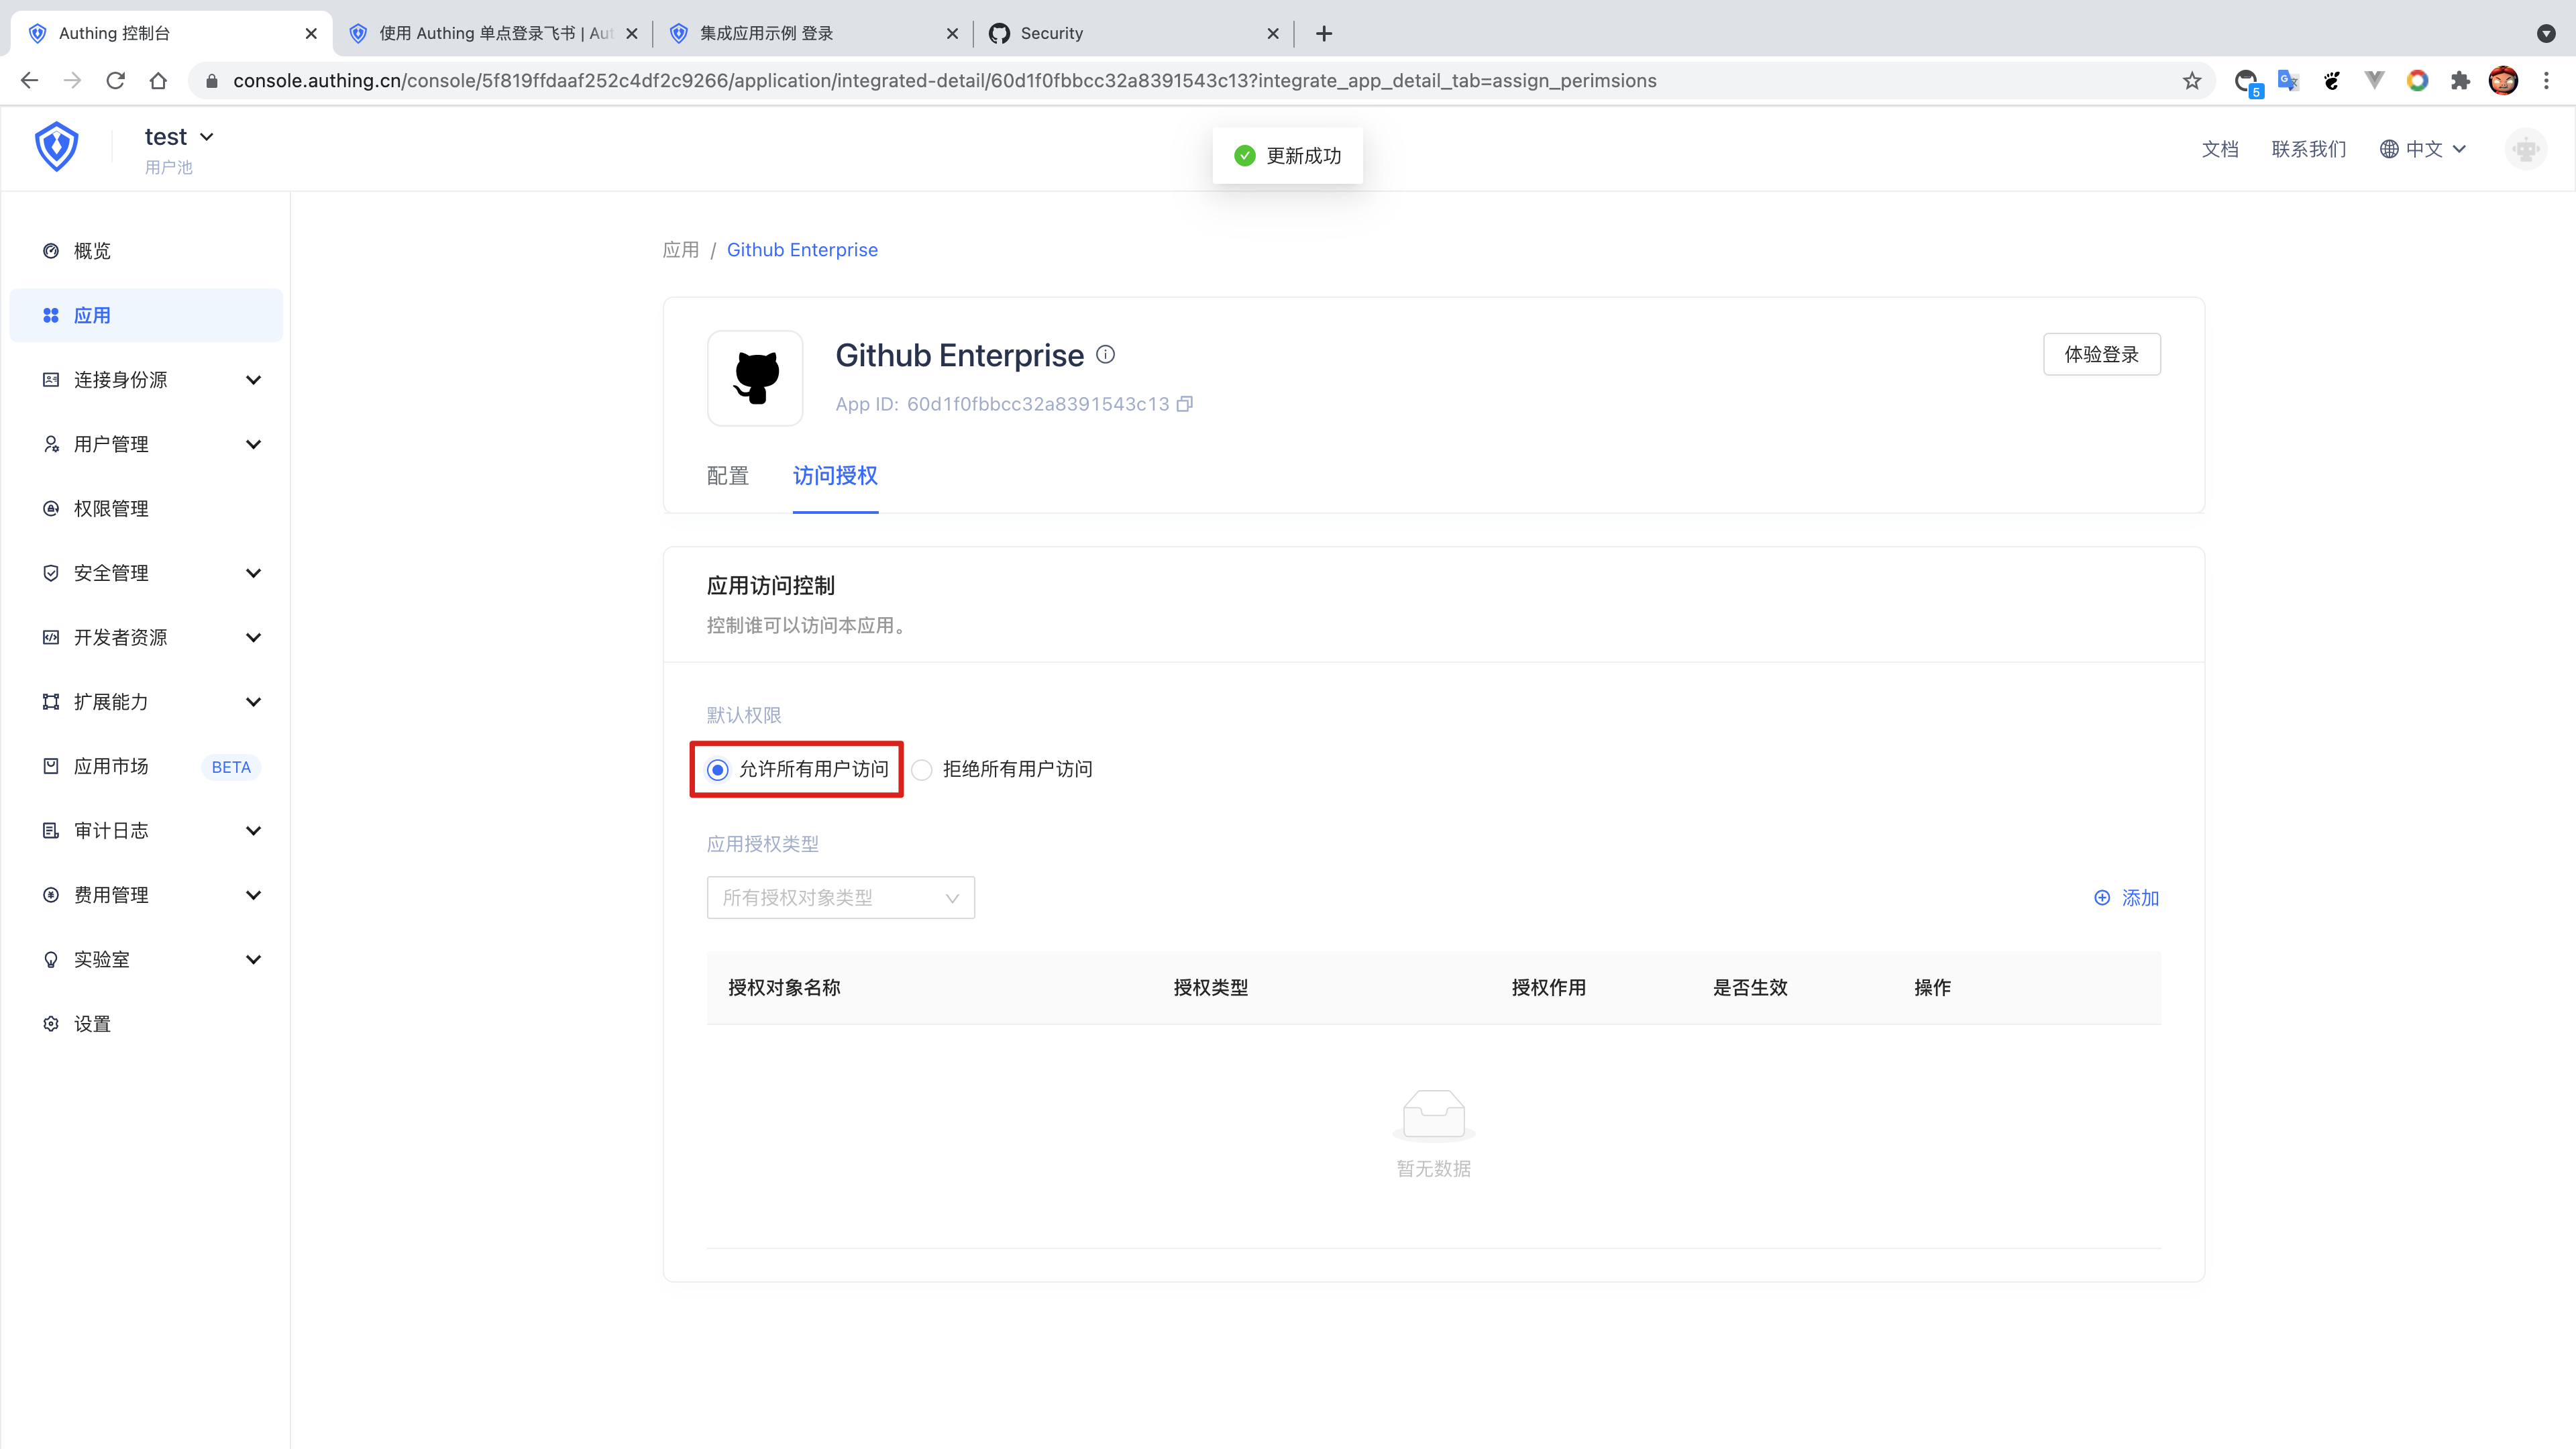Click info icon next to Github Enterprise

pos(1105,354)
